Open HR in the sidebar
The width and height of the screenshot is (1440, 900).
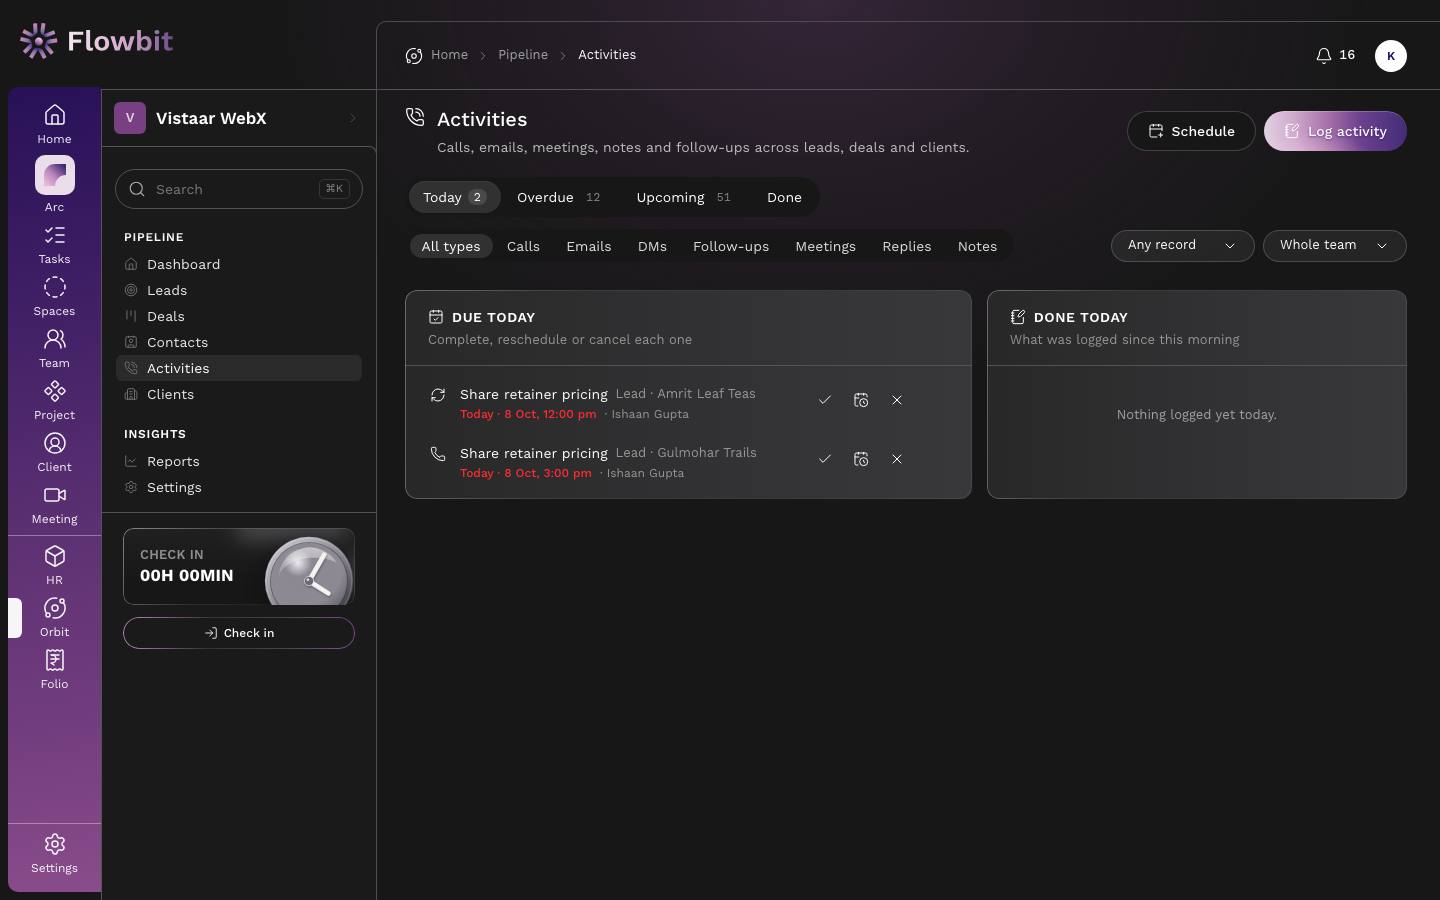[x=54, y=565]
